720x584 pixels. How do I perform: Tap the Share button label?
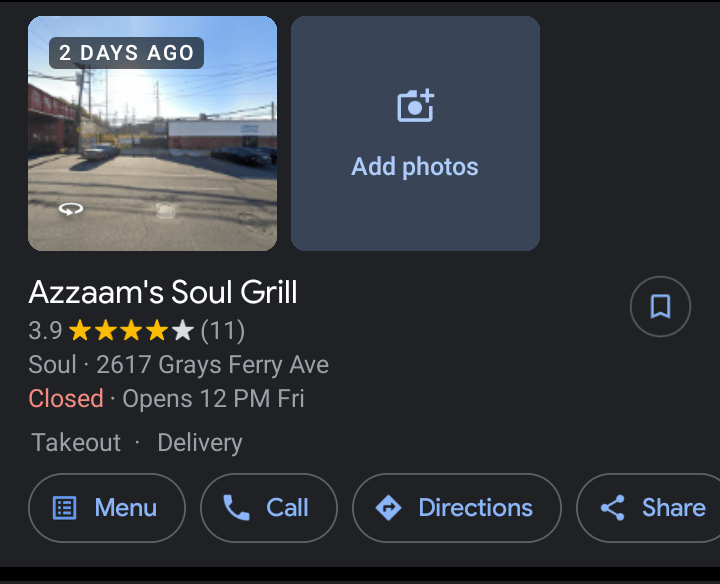click(673, 508)
